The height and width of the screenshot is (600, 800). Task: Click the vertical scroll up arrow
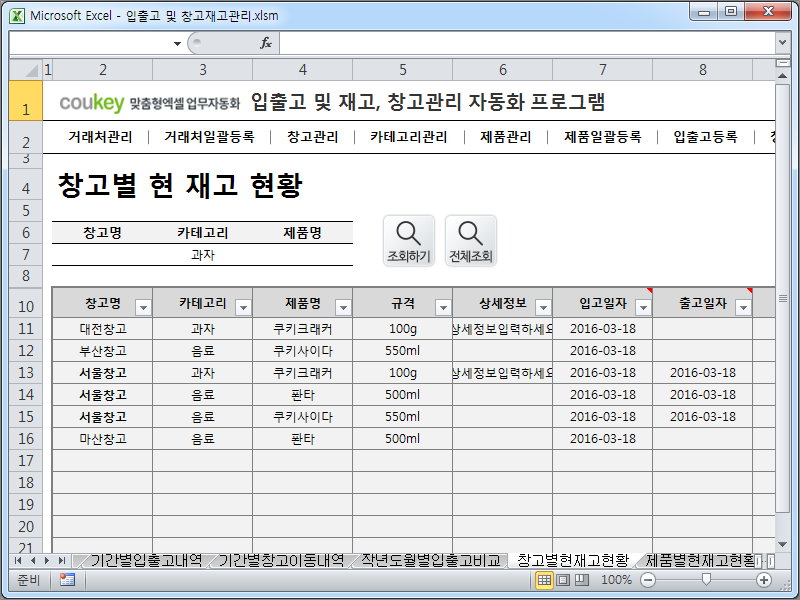782,76
